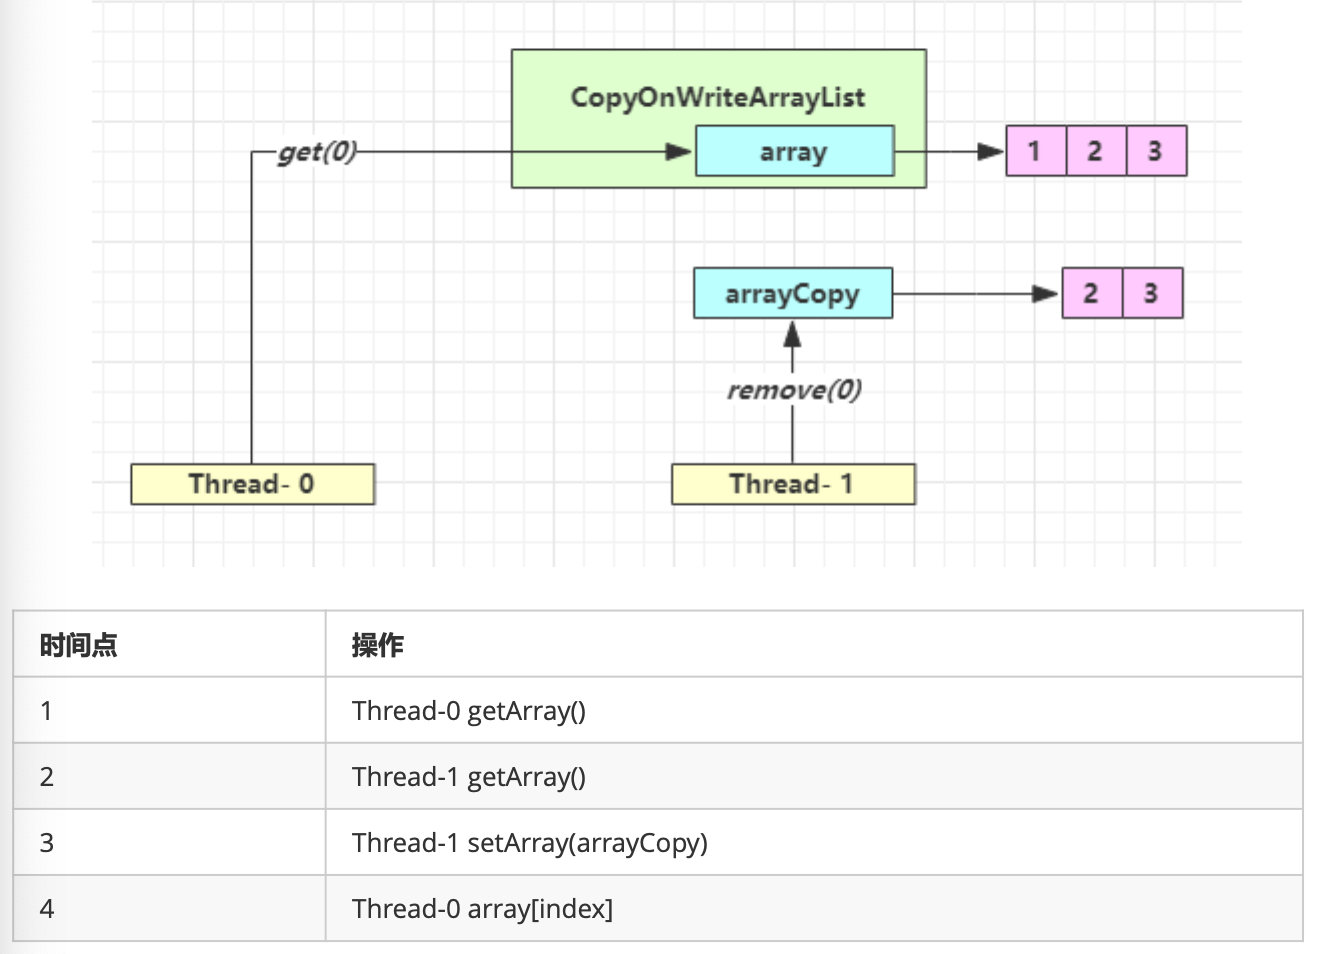Click cell '2' in the arrayCopy pink array
The image size is (1332, 954).
tap(1092, 293)
